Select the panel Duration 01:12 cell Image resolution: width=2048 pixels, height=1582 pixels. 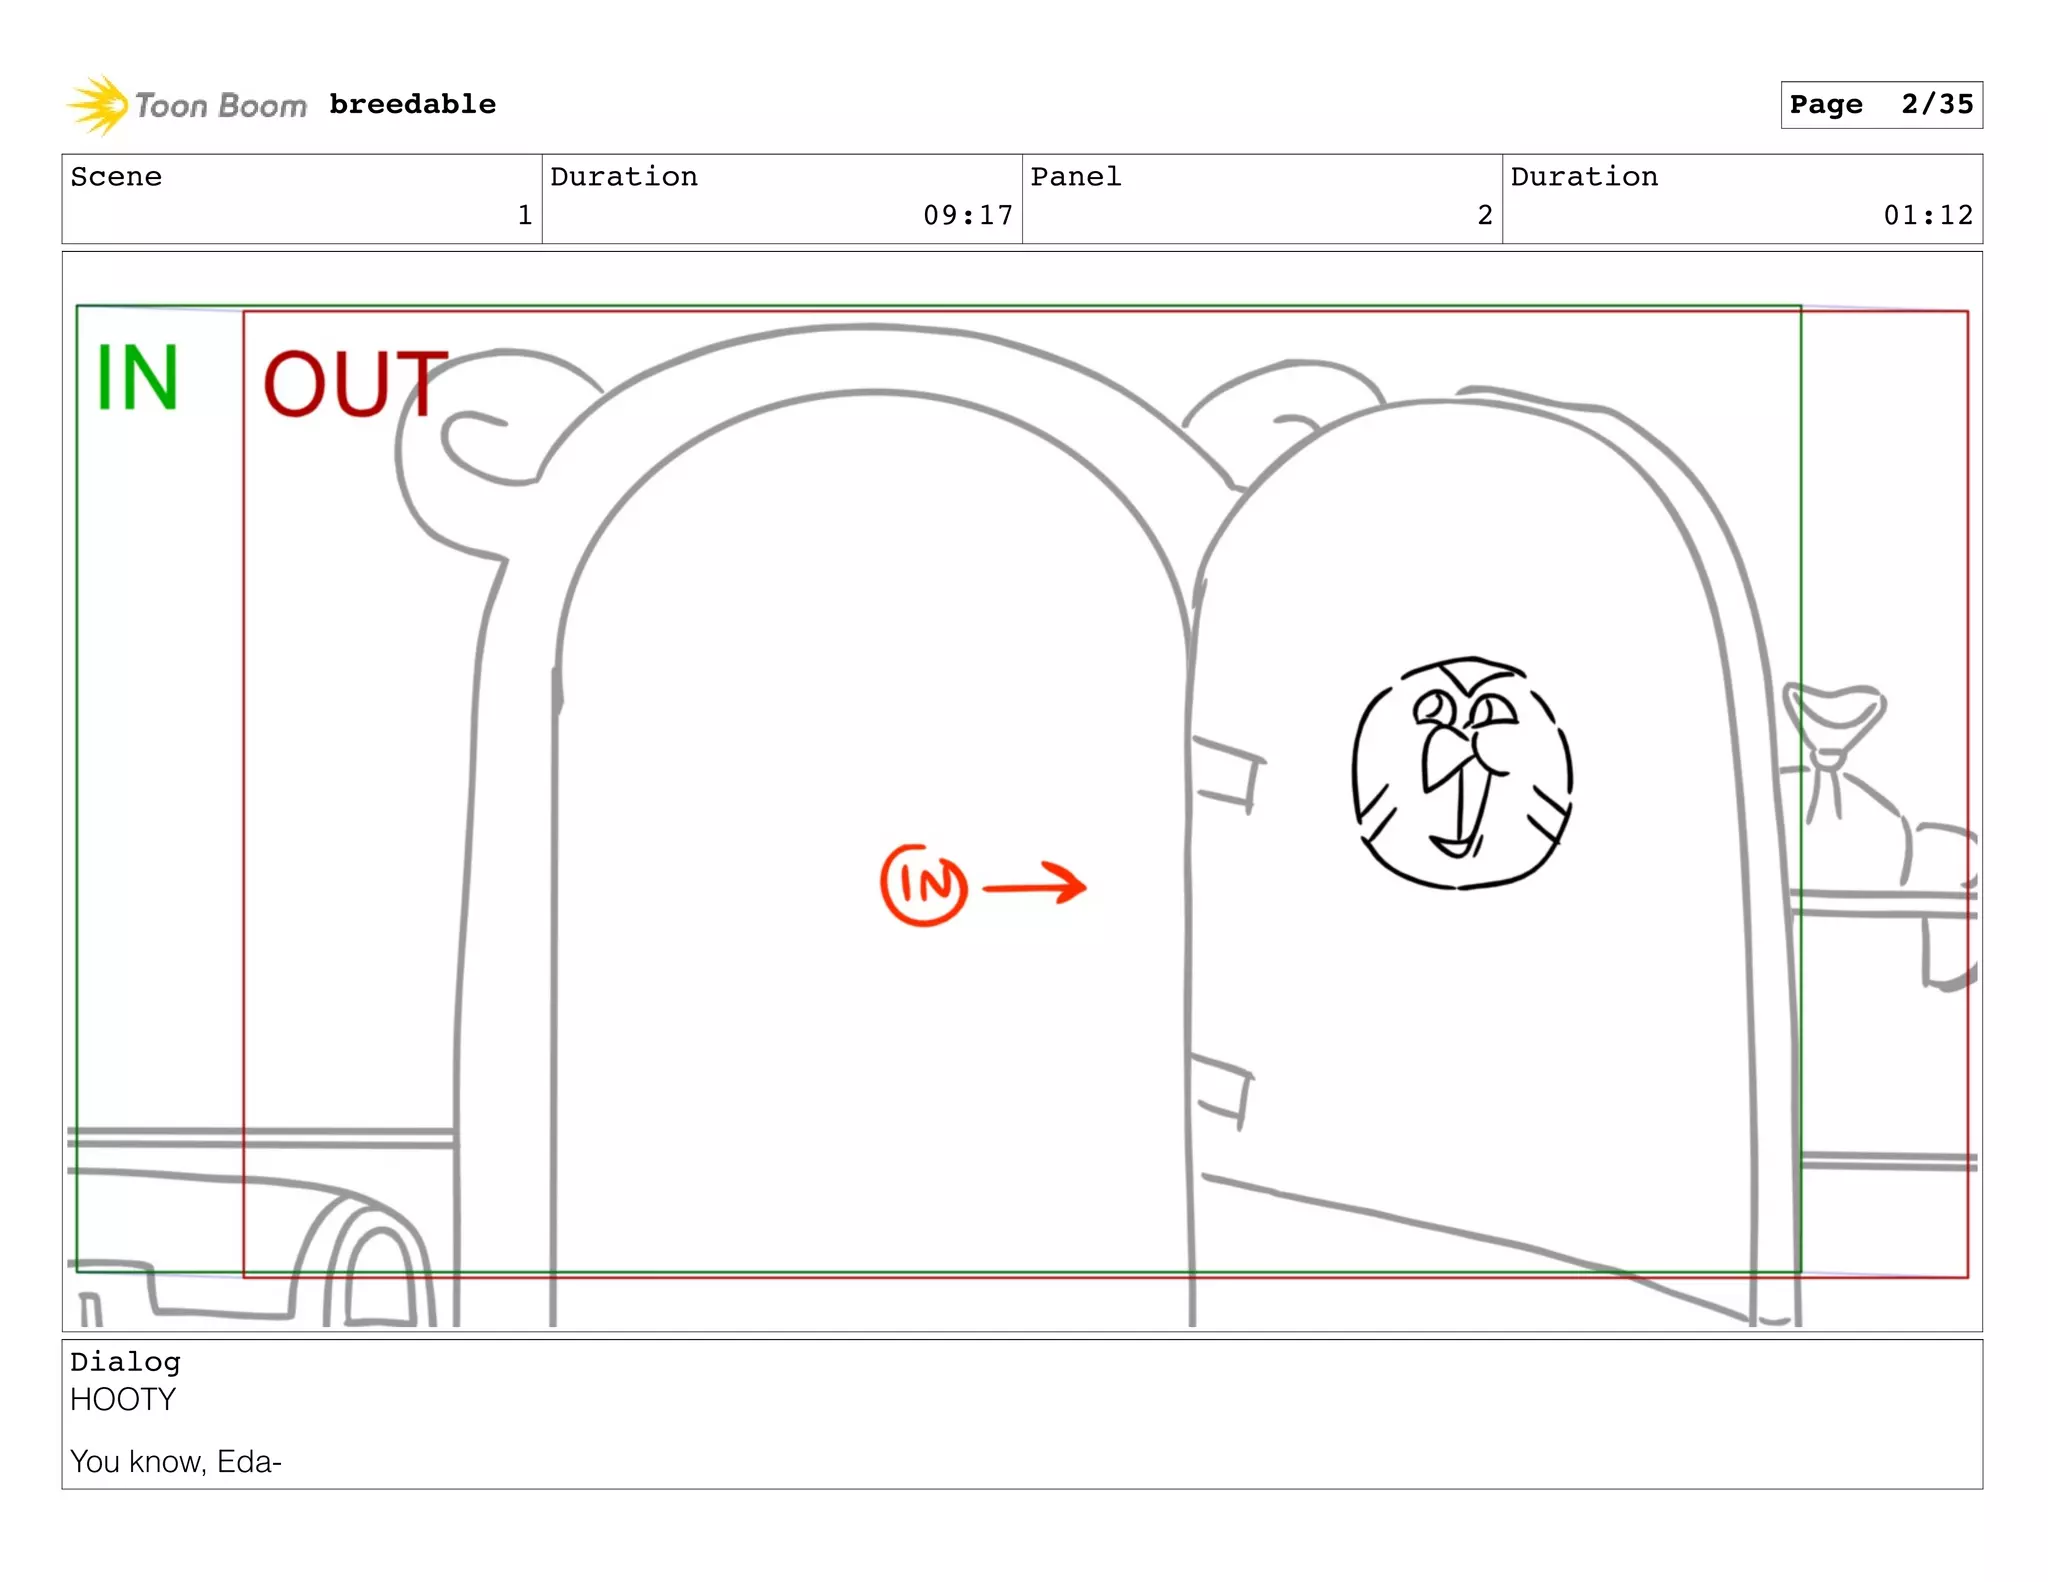coord(1741,198)
